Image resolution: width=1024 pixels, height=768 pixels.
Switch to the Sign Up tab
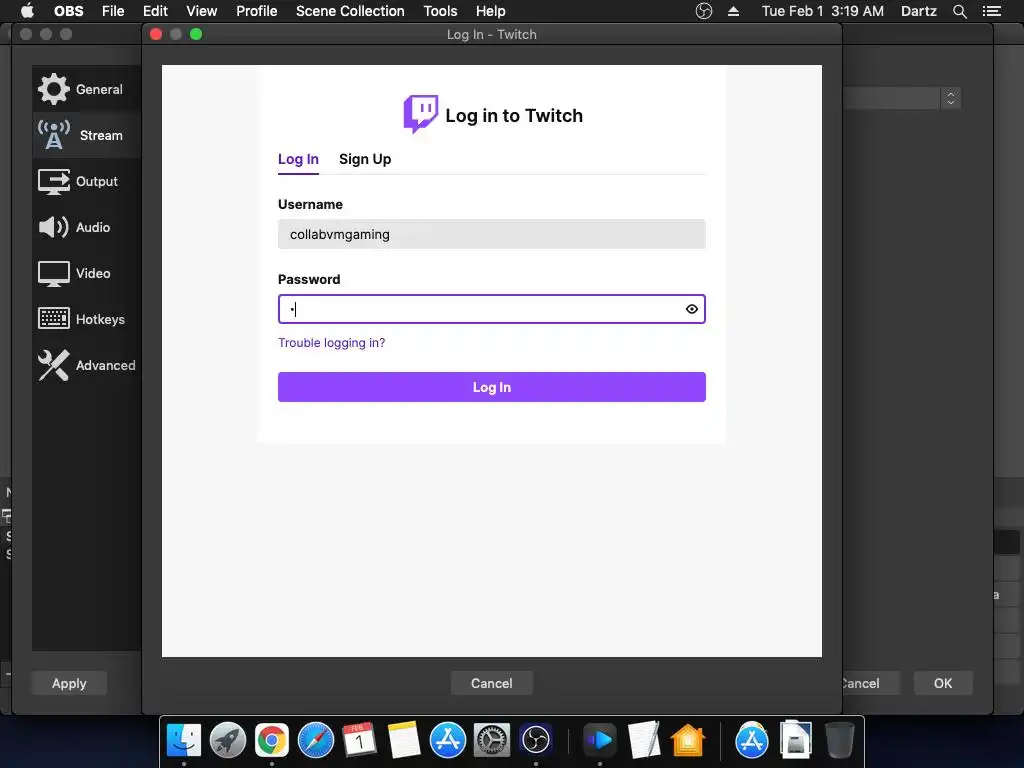pos(365,159)
